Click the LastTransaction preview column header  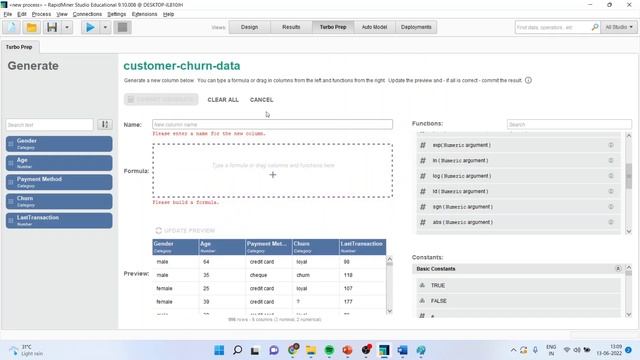[362, 247]
